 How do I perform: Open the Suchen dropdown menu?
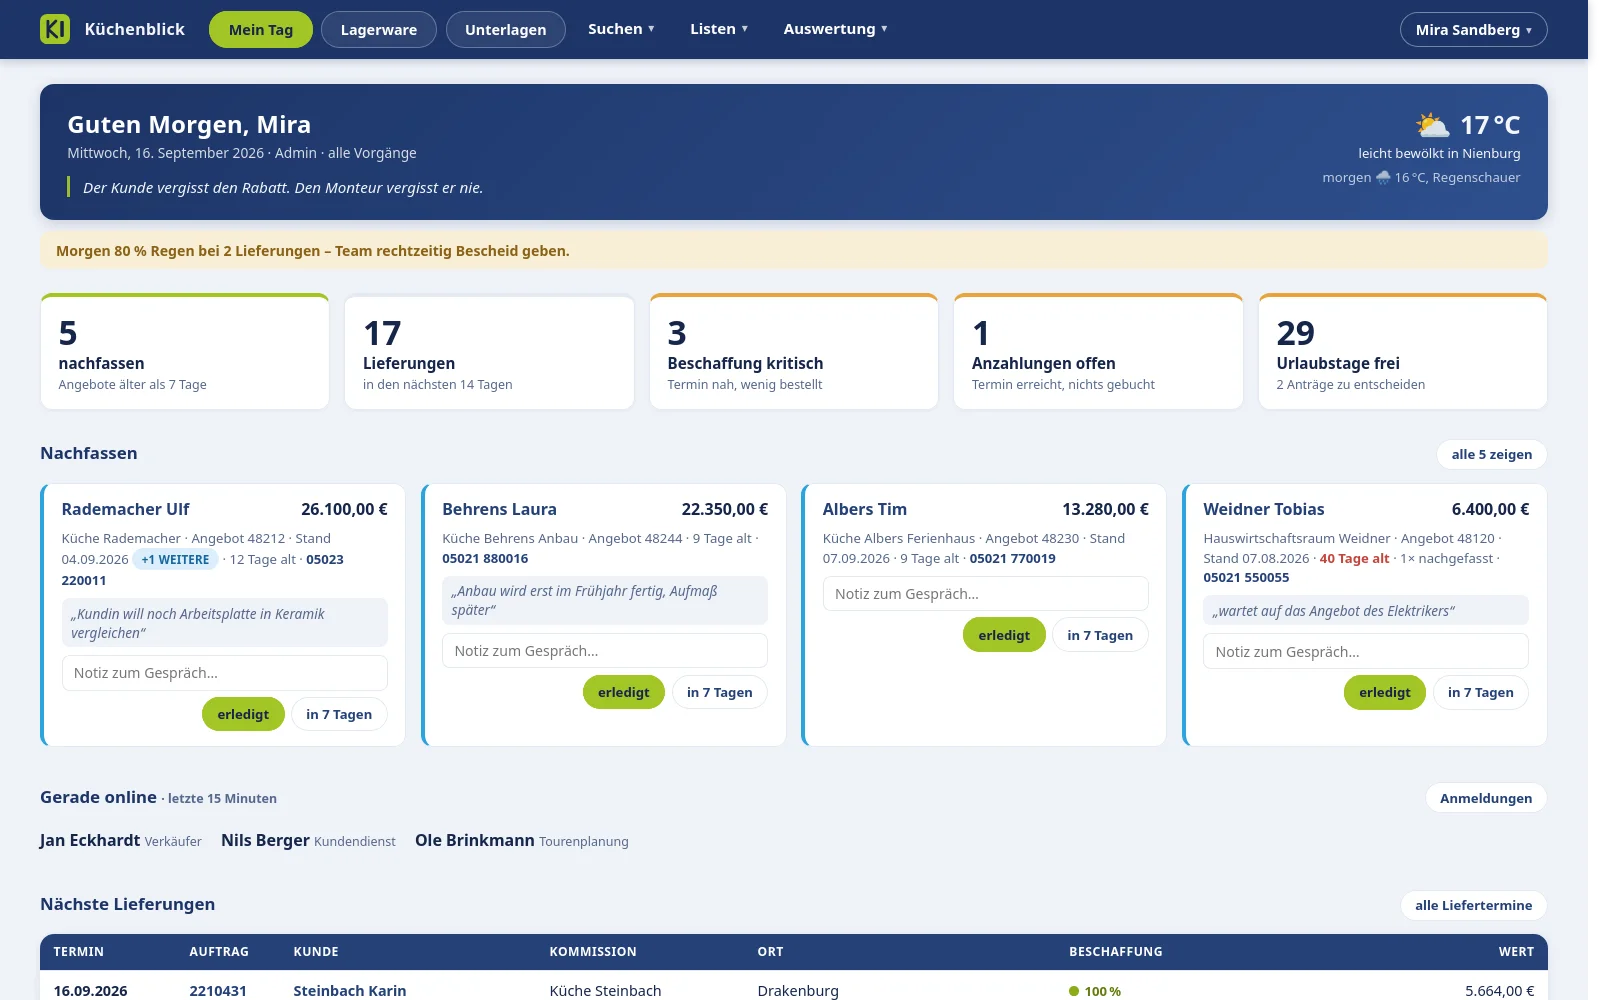click(621, 29)
